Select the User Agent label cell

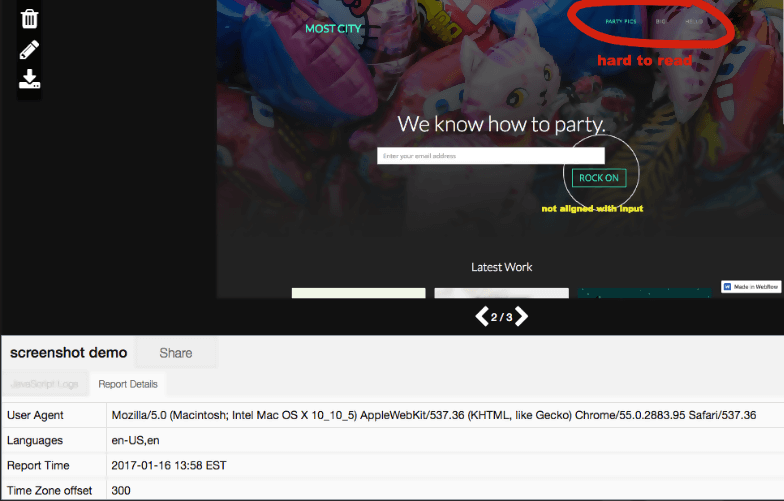coord(54,415)
